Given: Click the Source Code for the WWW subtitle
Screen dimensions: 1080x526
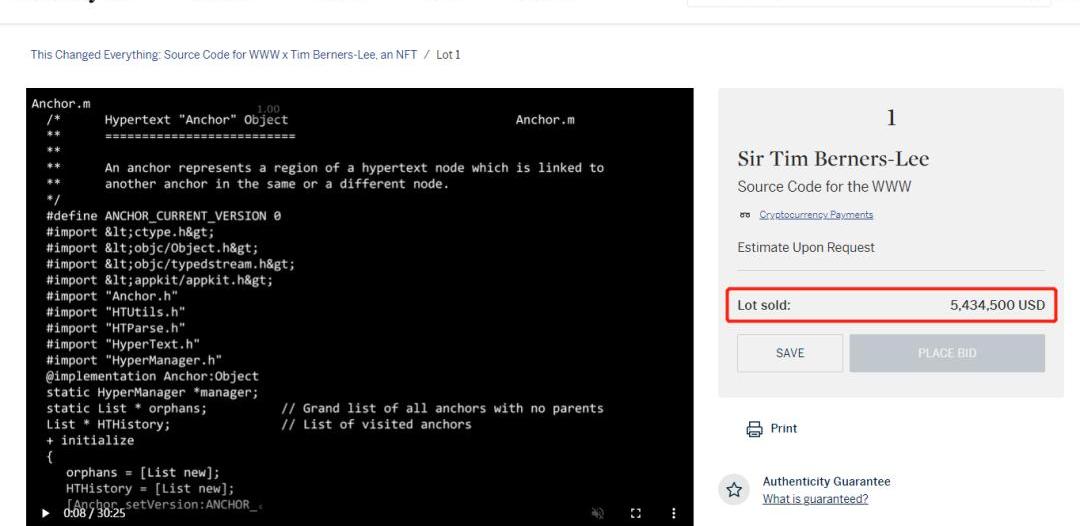Looking at the screenshot, I should (824, 187).
